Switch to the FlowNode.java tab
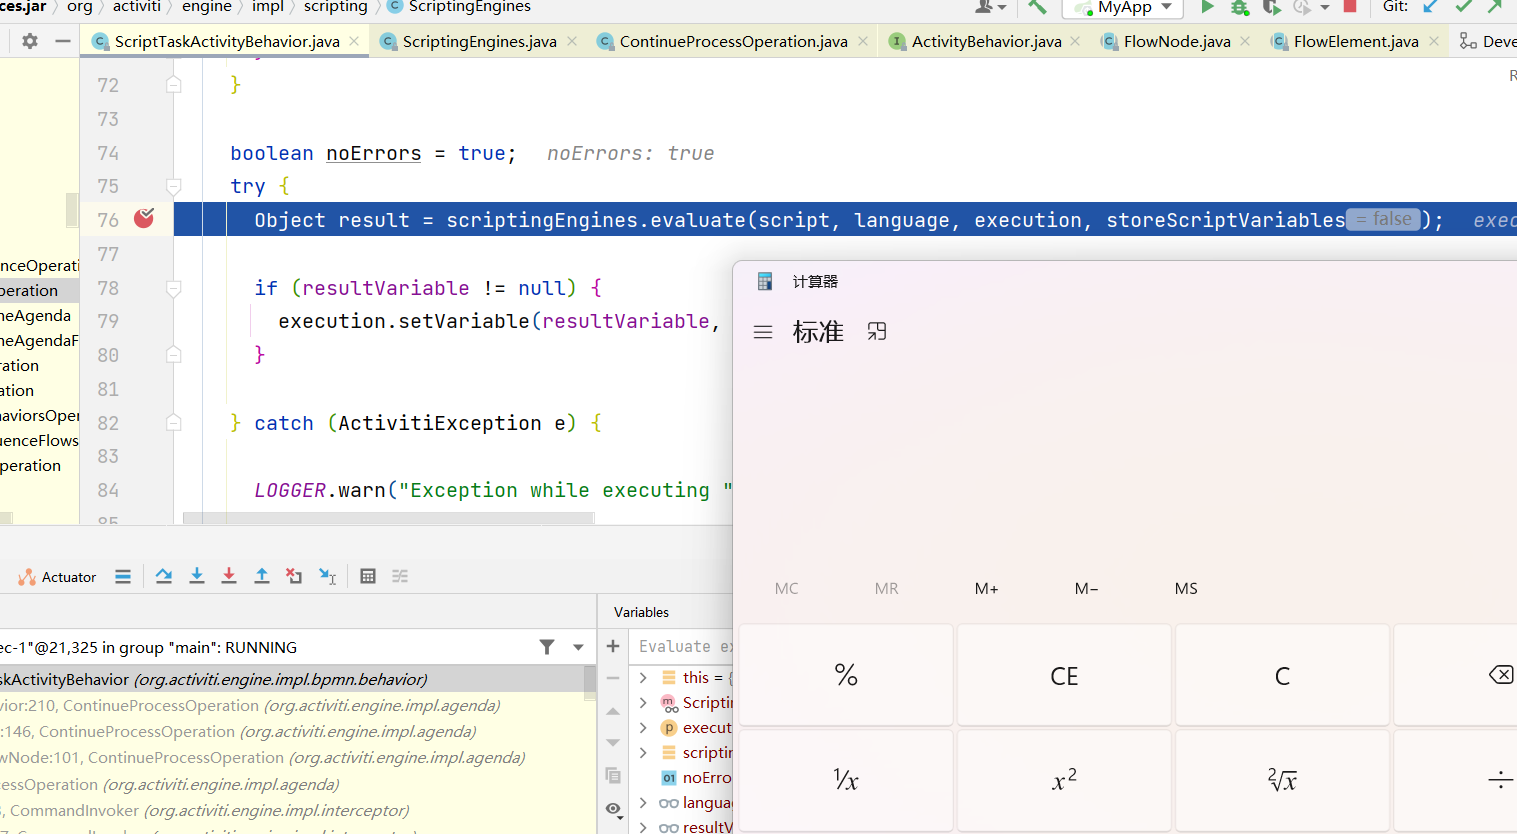1517x834 pixels. pos(1177,41)
